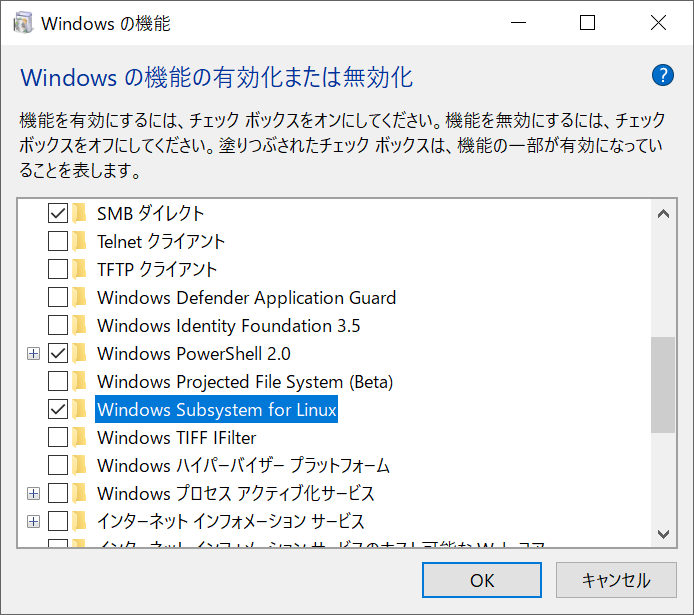
Task: Select Windows プロセス アクティブ化サービス label
Action: (236, 493)
